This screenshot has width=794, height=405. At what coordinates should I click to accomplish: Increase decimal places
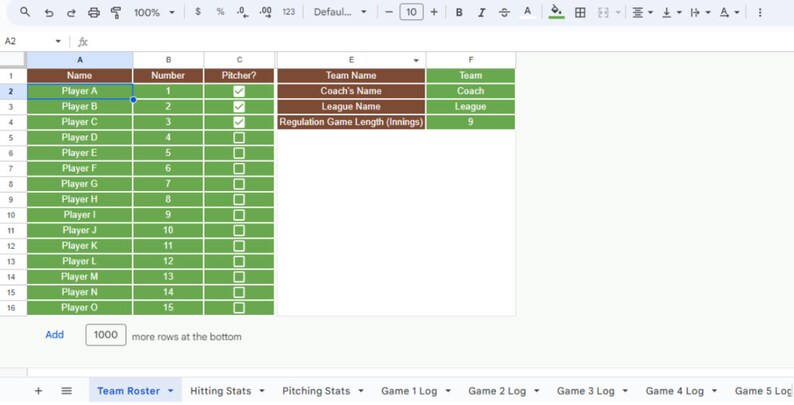tap(265, 12)
